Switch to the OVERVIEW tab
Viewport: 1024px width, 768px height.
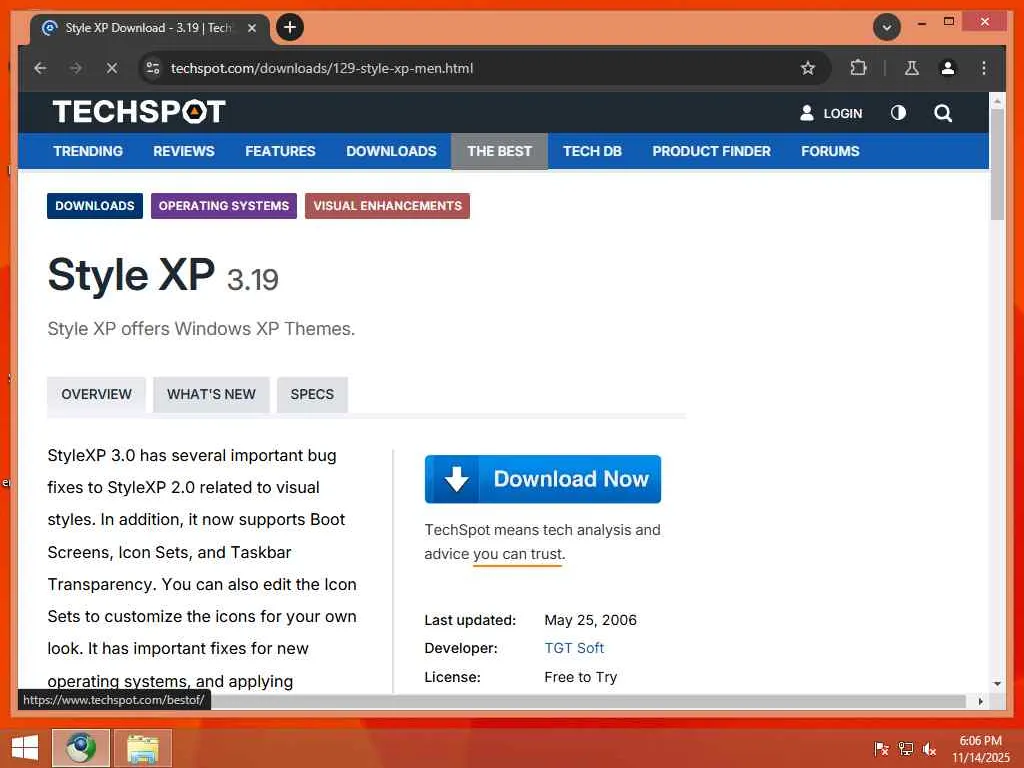tap(97, 394)
